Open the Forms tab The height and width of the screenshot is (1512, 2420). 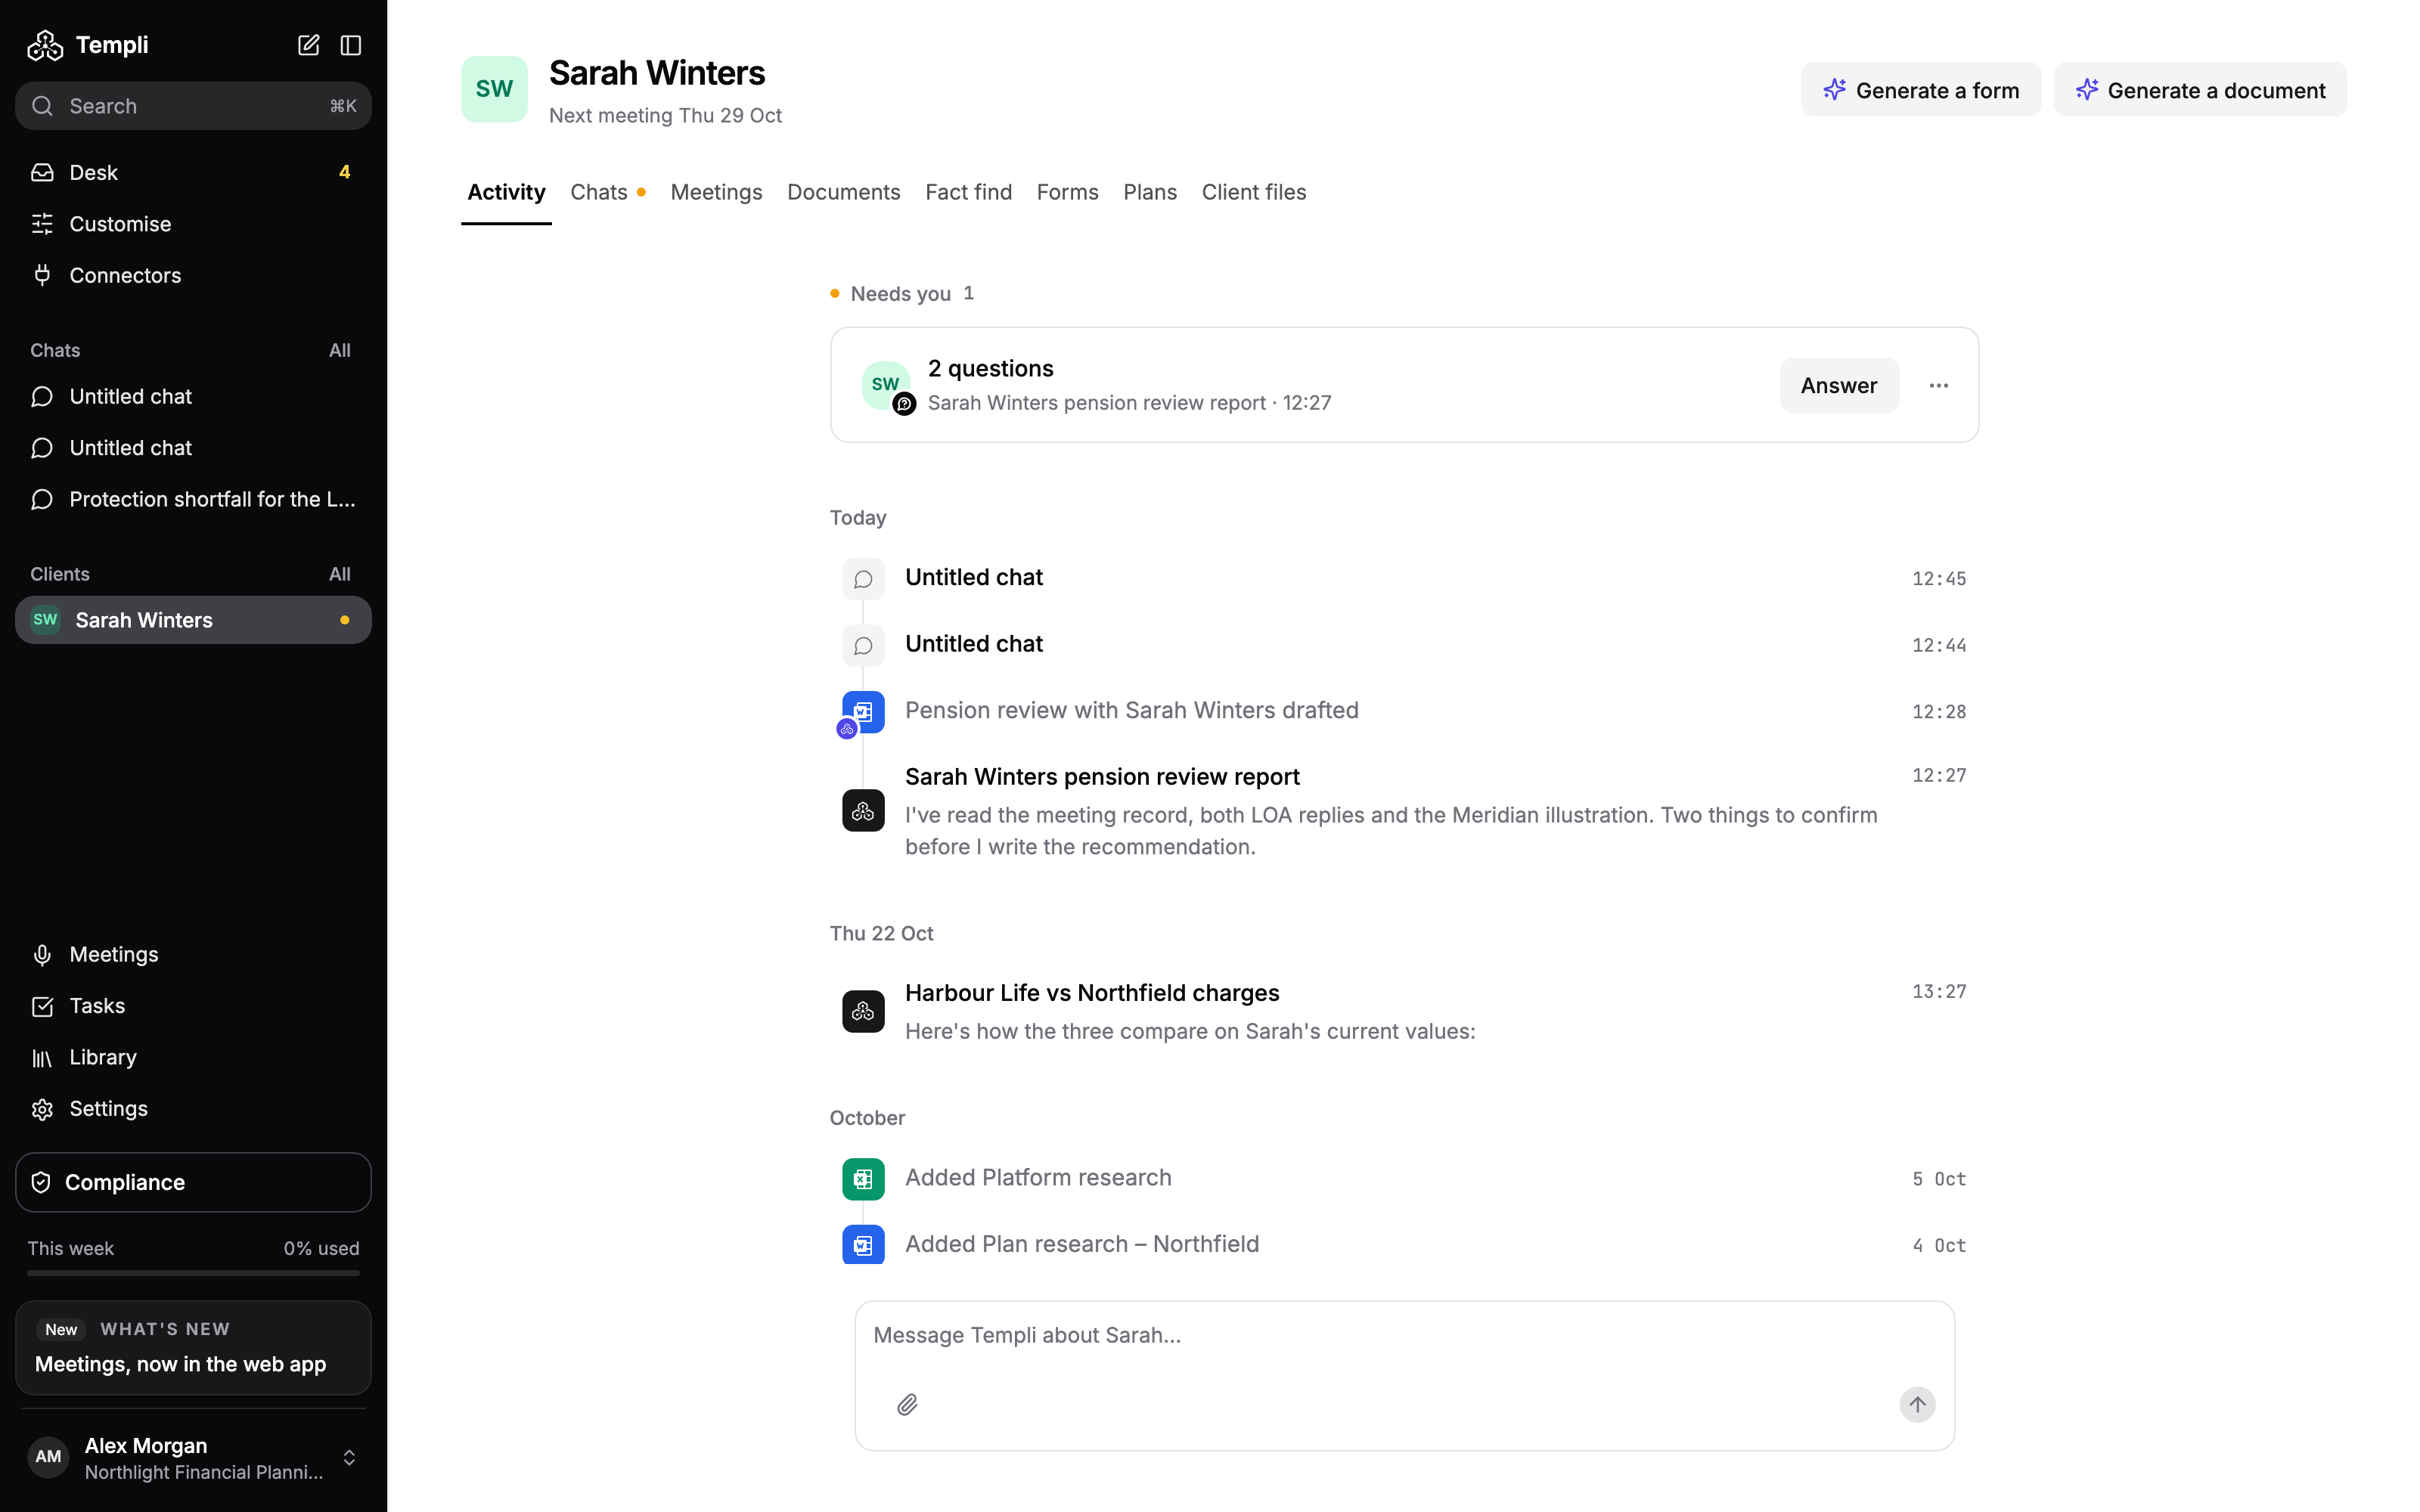tap(1067, 192)
